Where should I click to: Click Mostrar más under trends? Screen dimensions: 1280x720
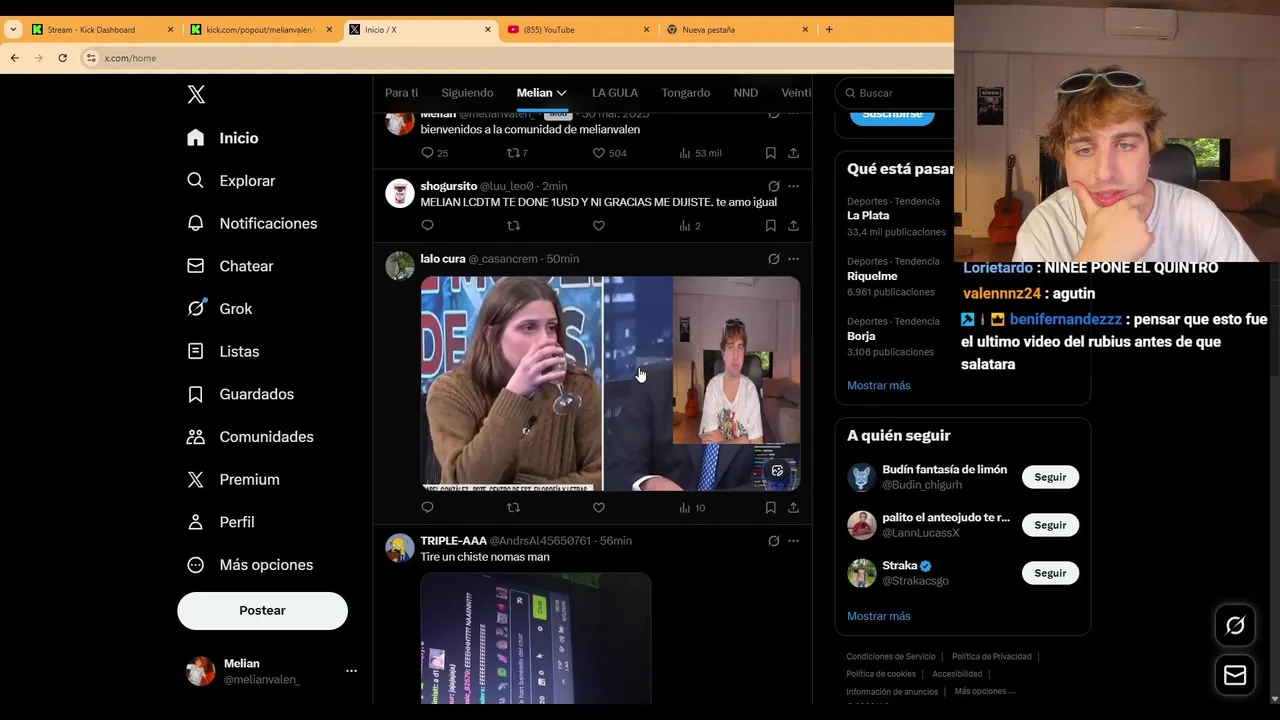tap(879, 385)
